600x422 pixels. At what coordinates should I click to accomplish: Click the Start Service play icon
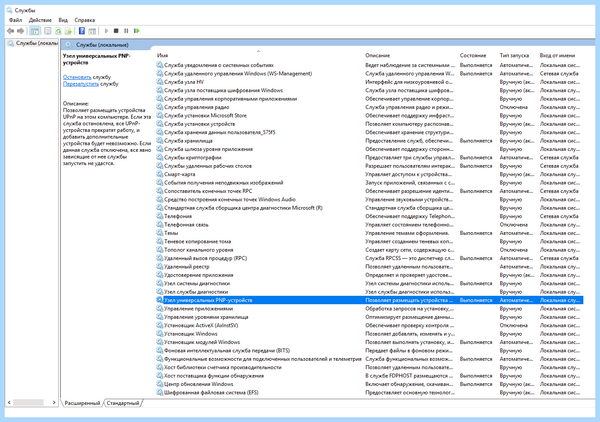click(x=106, y=31)
